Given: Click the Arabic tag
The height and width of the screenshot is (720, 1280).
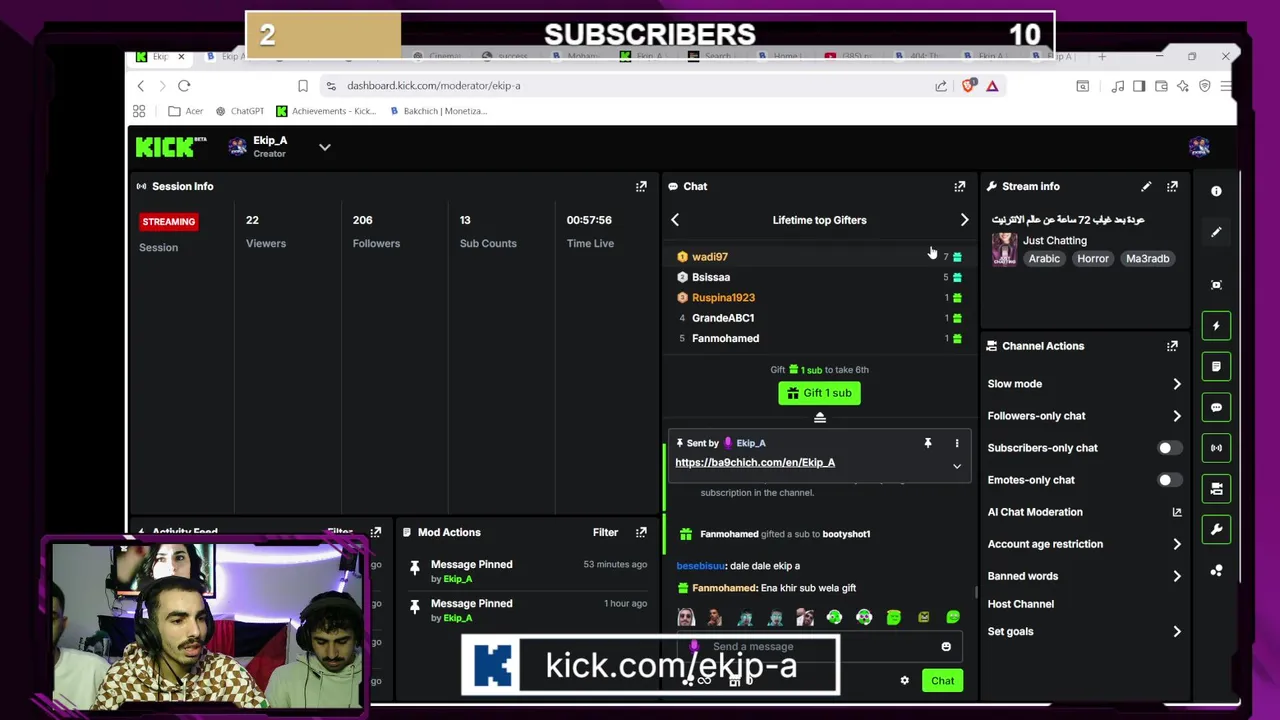Looking at the screenshot, I should pos(1044,259).
